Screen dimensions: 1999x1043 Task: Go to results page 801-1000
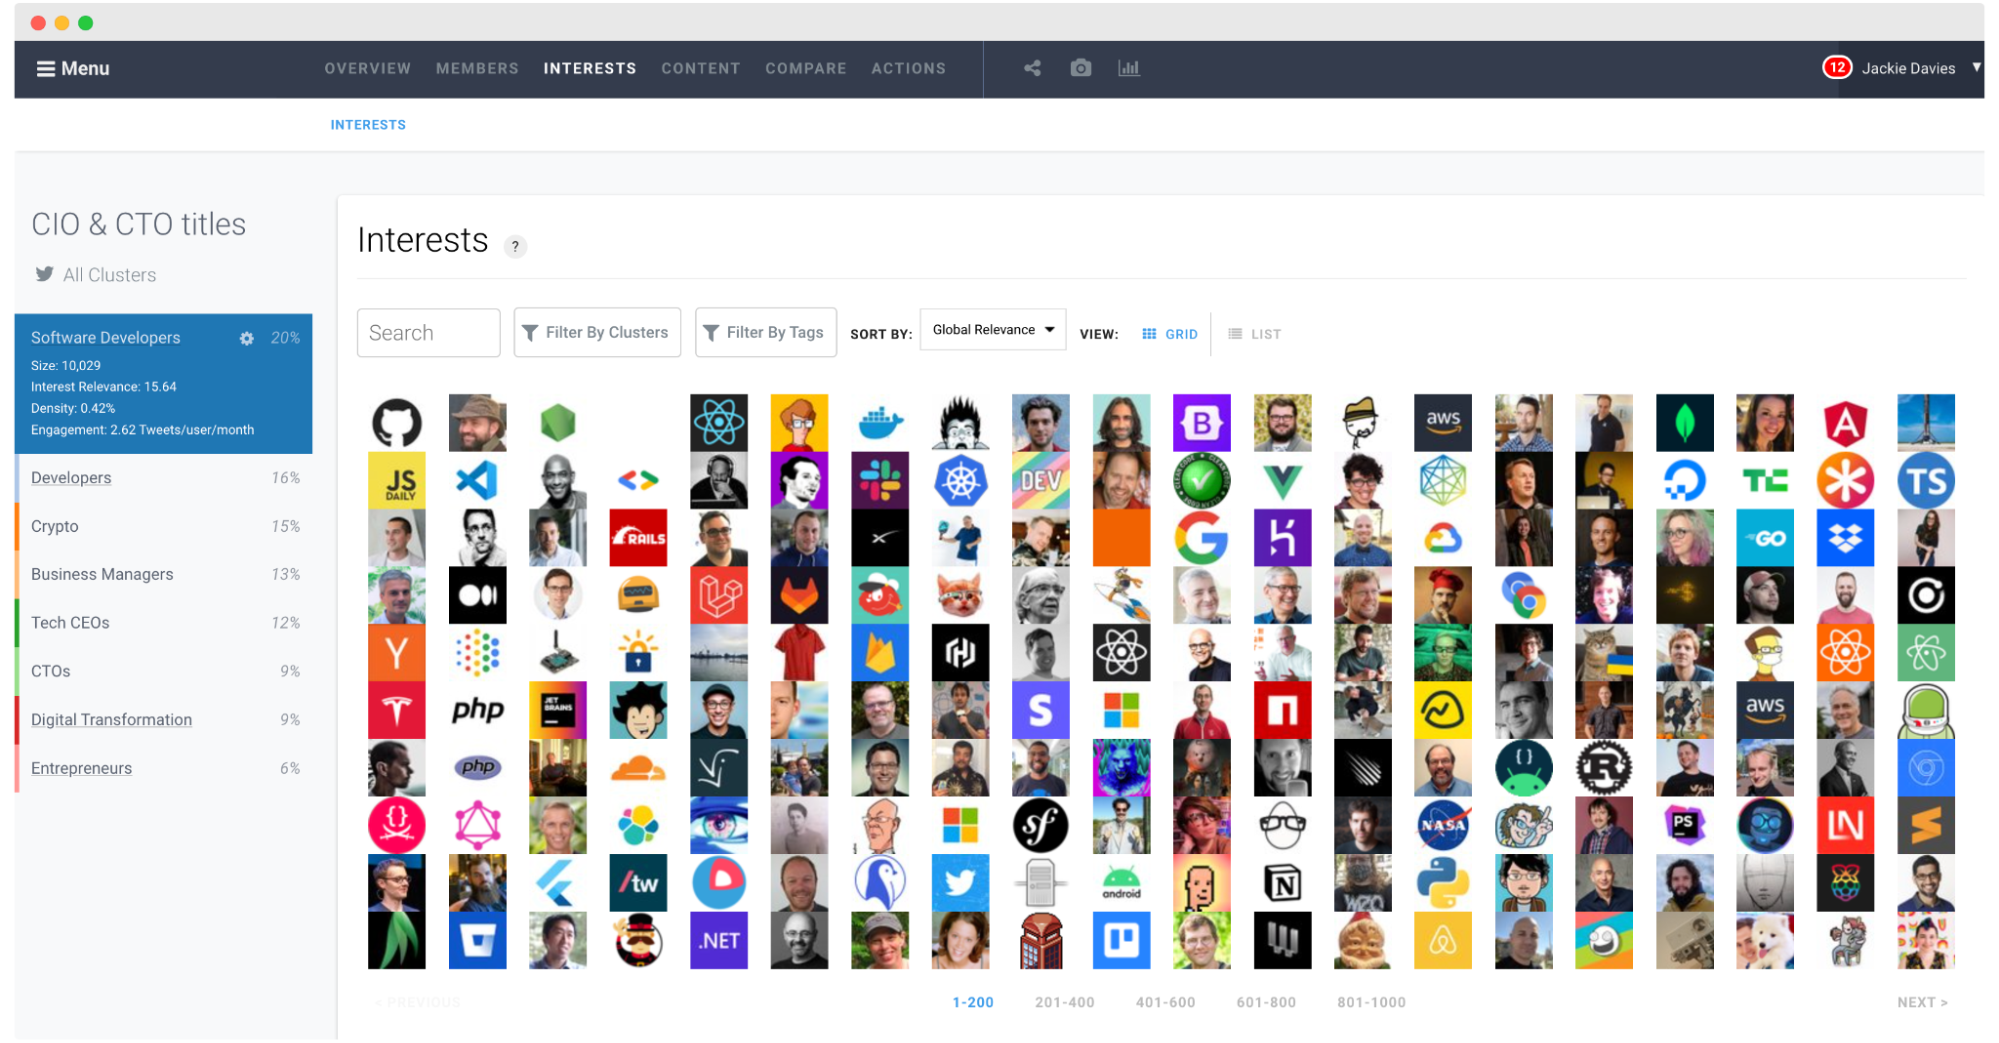click(1371, 1003)
